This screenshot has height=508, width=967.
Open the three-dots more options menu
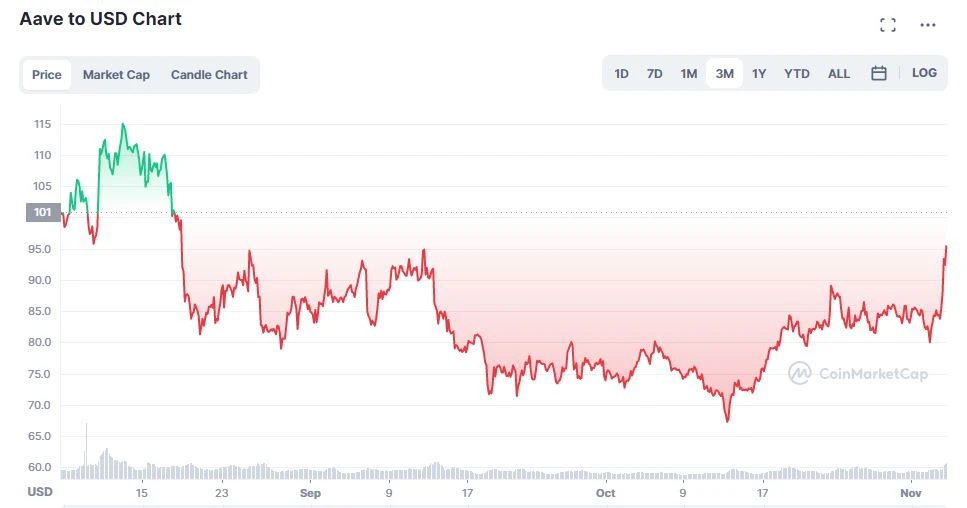(x=928, y=25)
